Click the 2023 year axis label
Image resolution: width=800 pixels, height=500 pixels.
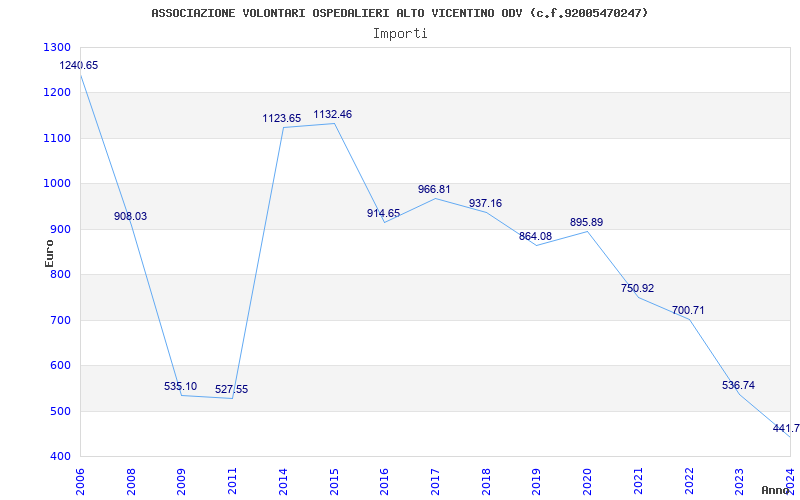739,482
